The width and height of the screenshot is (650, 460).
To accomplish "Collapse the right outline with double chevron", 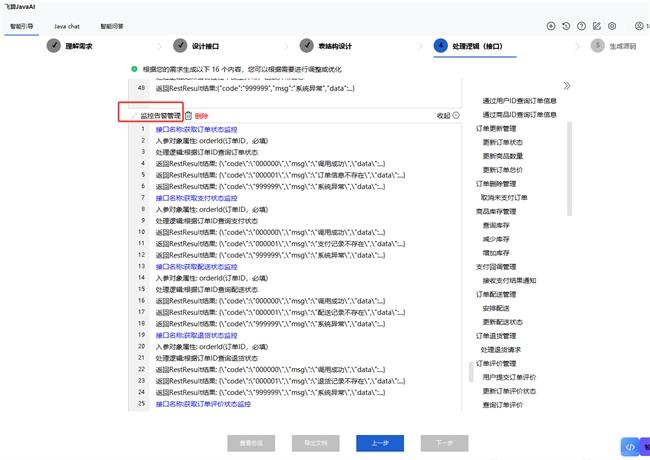I will (567, 86).
